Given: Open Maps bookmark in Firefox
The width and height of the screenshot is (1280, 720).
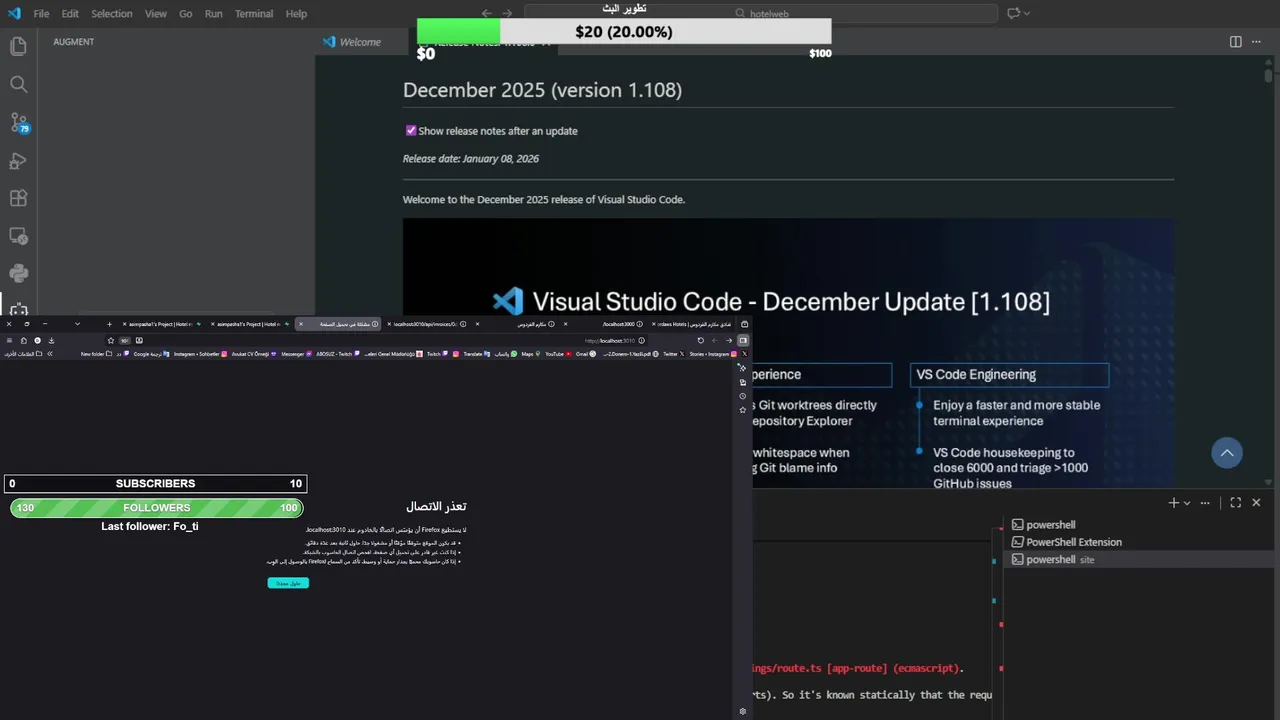Looking at the screenshot, I should point(531,353).
